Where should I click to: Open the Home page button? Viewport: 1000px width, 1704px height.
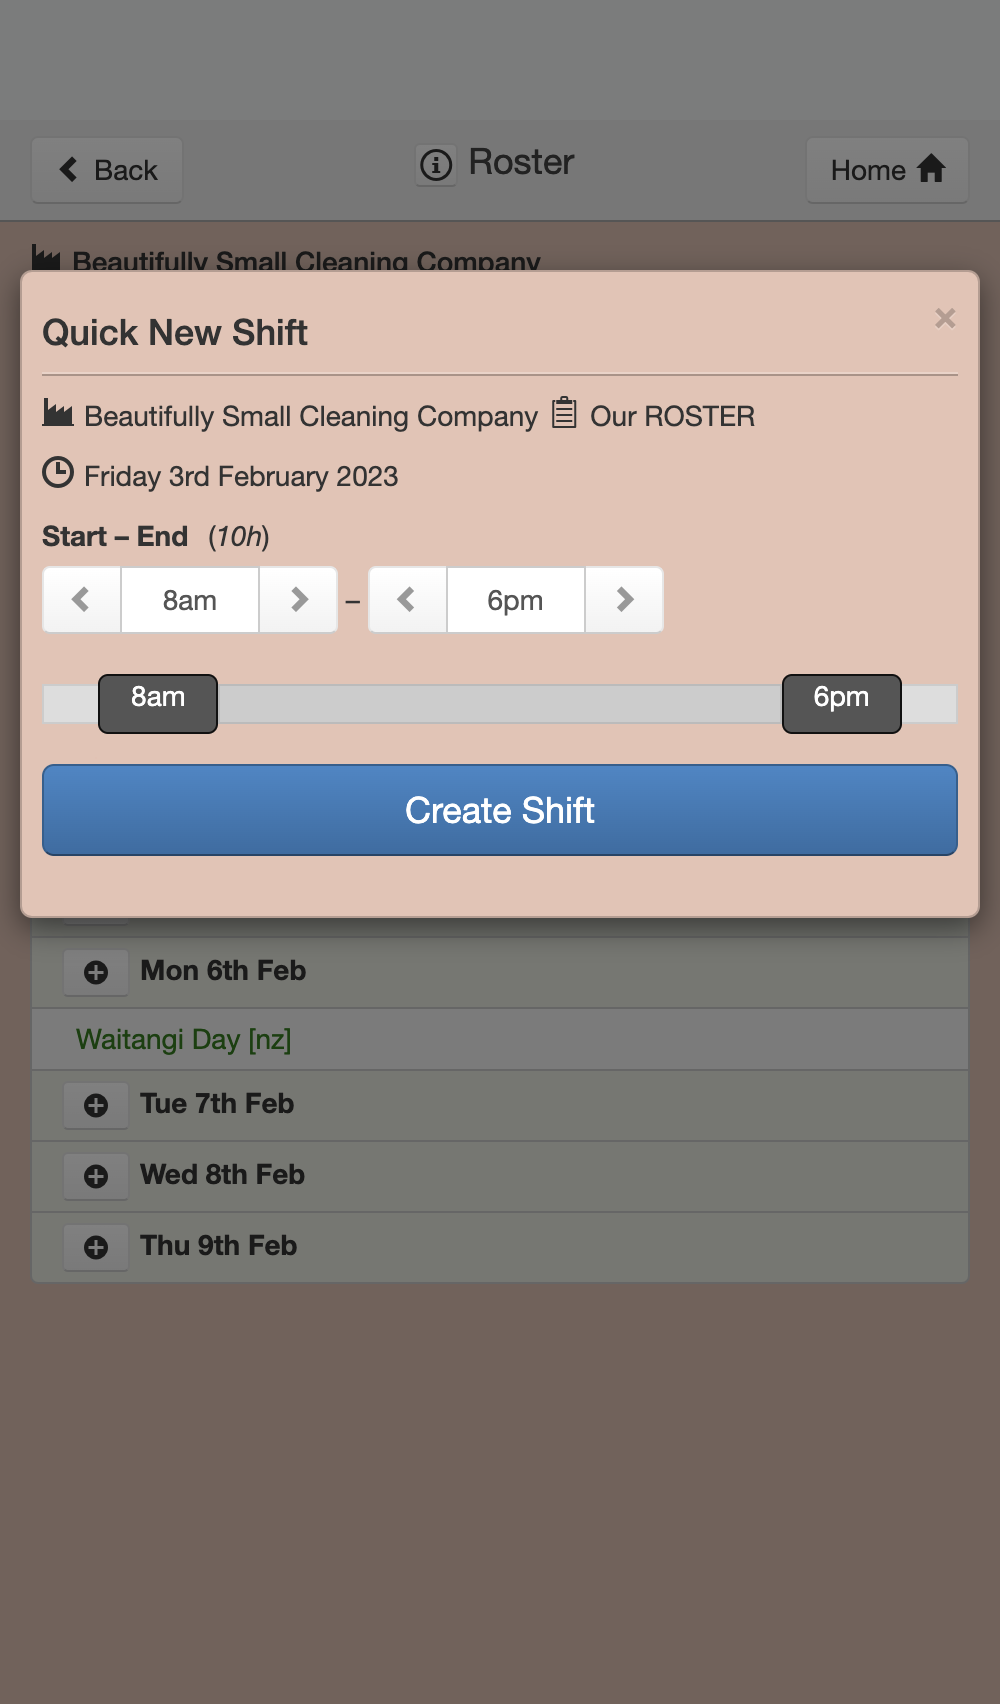887,170
